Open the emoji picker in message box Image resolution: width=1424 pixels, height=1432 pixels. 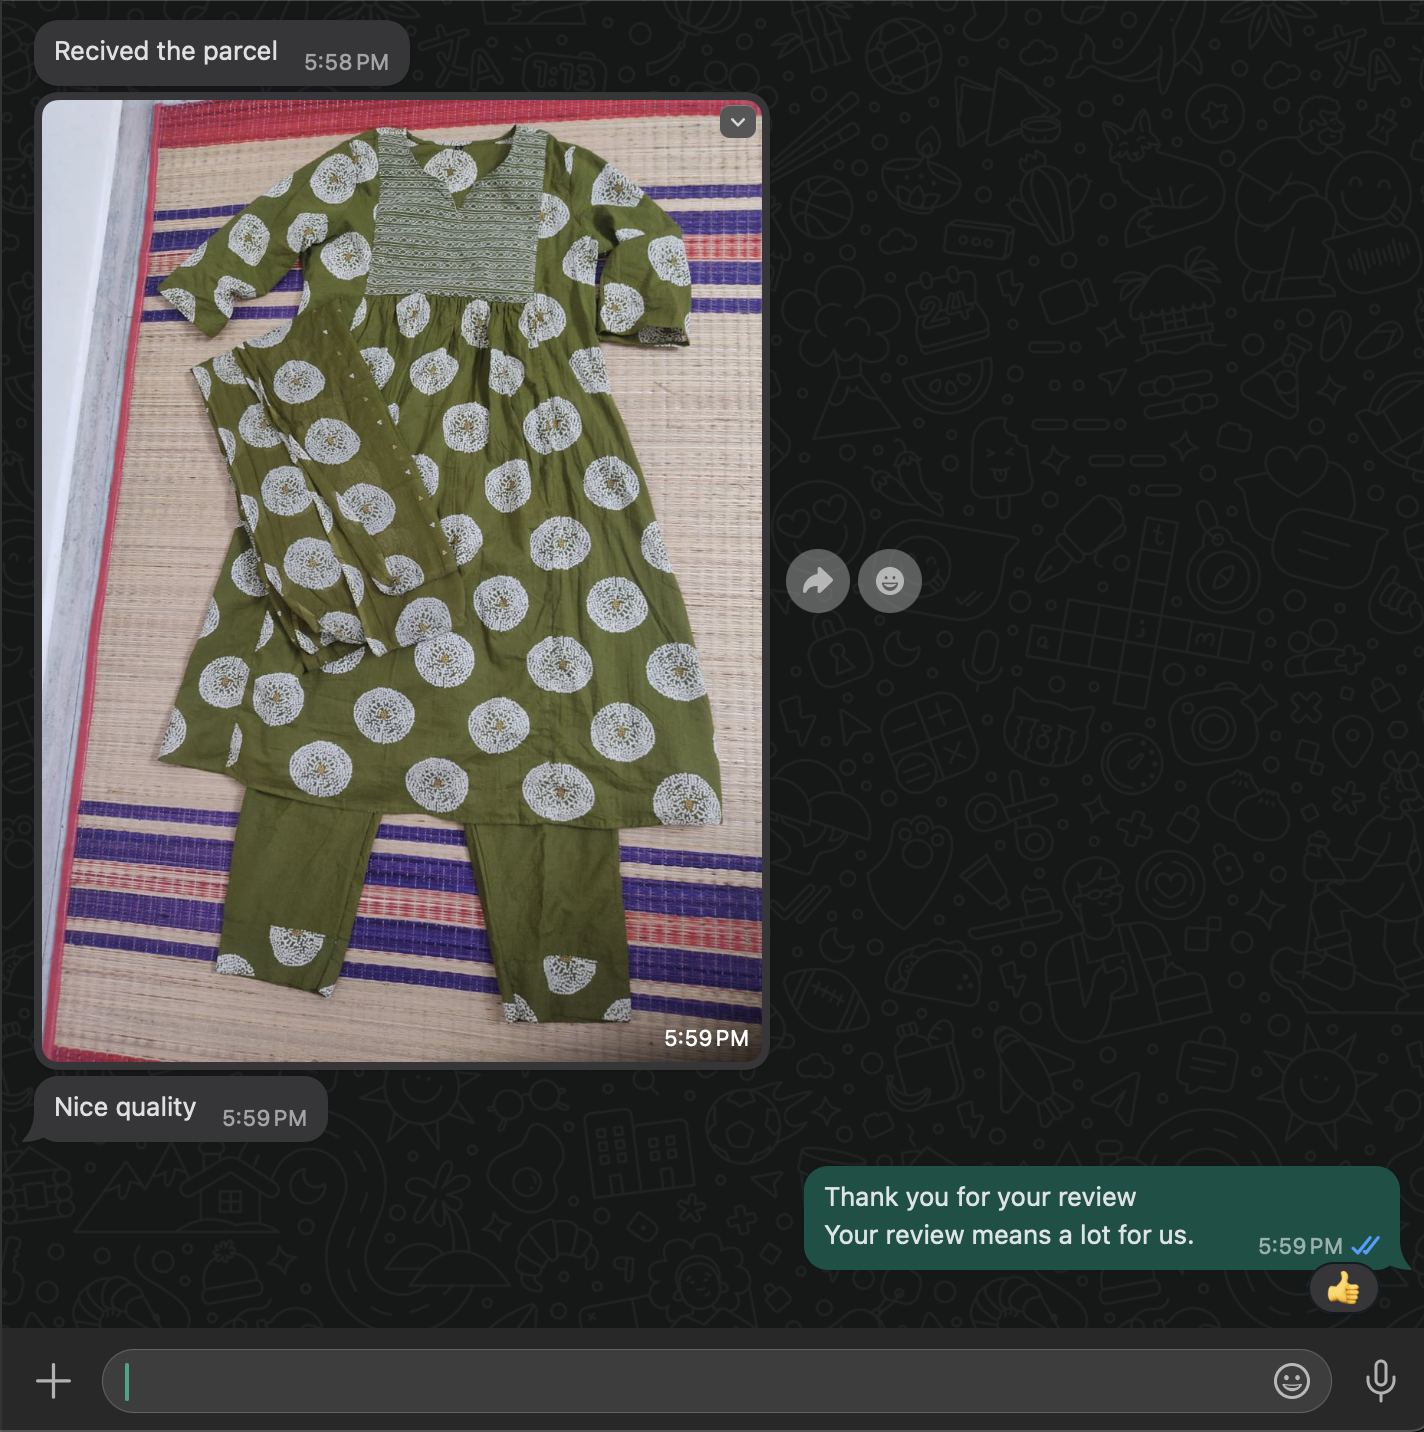pyautogui.click(x=1291, y=1381)
